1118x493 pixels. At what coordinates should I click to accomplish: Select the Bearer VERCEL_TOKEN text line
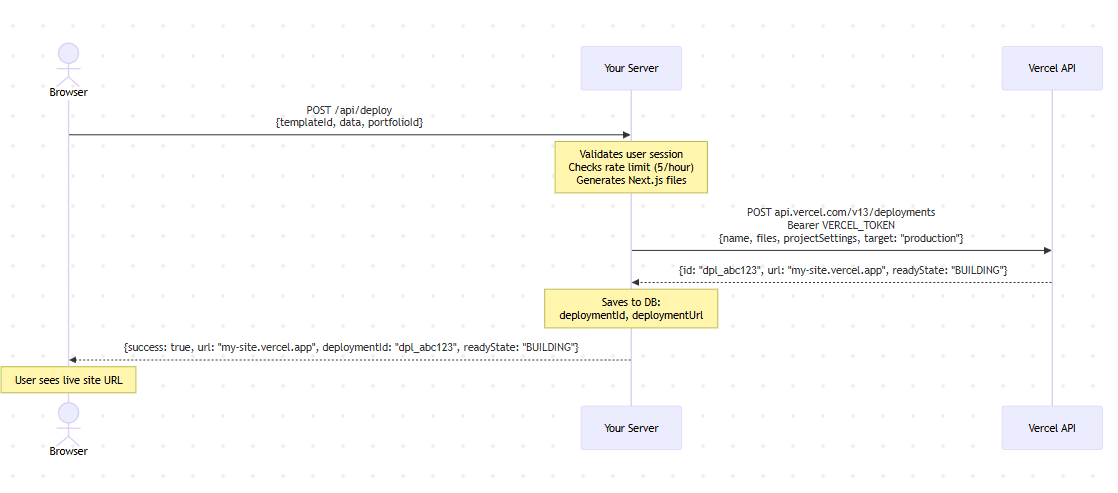coord(841,225)
